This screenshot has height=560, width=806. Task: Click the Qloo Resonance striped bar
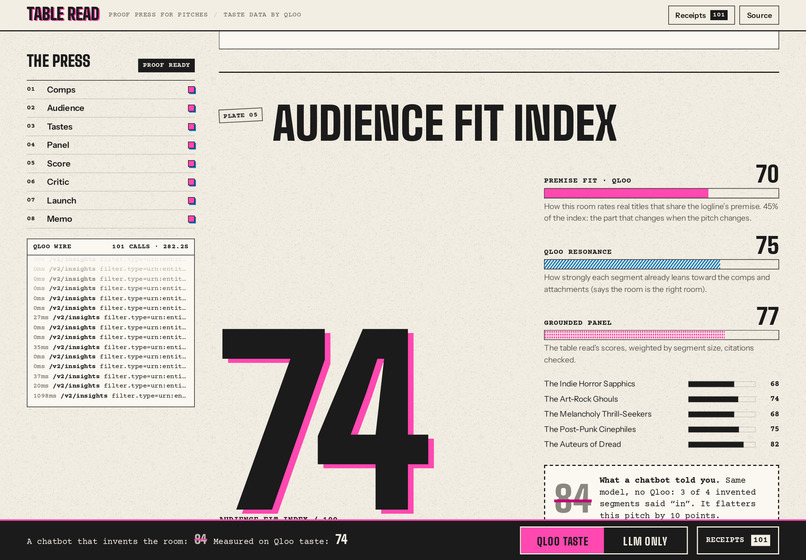click(x=661, y=264)
